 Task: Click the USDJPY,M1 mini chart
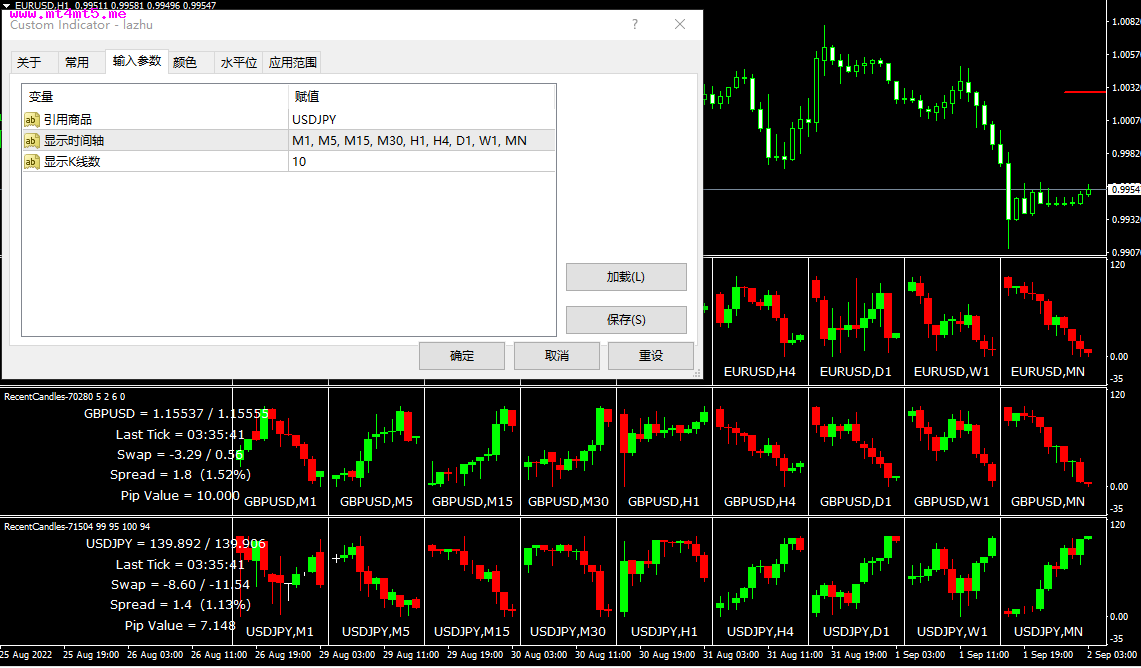click(280, 581)
